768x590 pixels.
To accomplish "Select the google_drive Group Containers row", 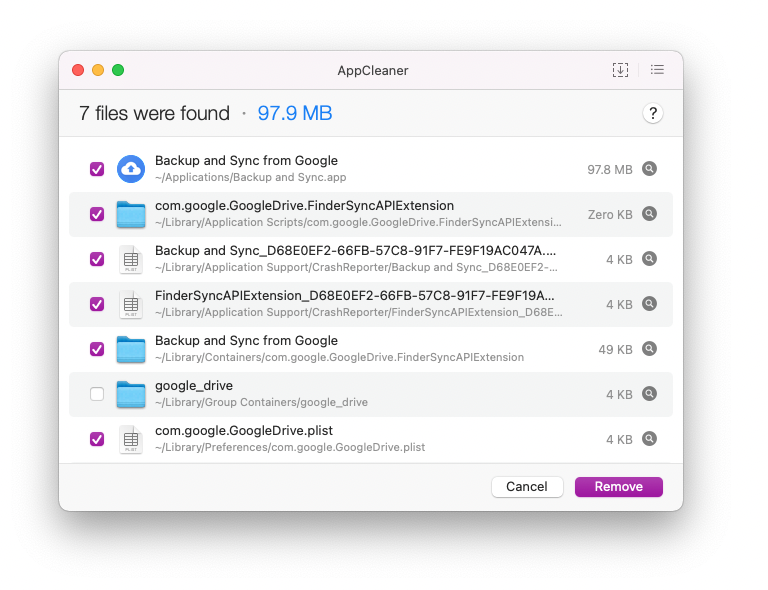I will (x=370, y=394).
